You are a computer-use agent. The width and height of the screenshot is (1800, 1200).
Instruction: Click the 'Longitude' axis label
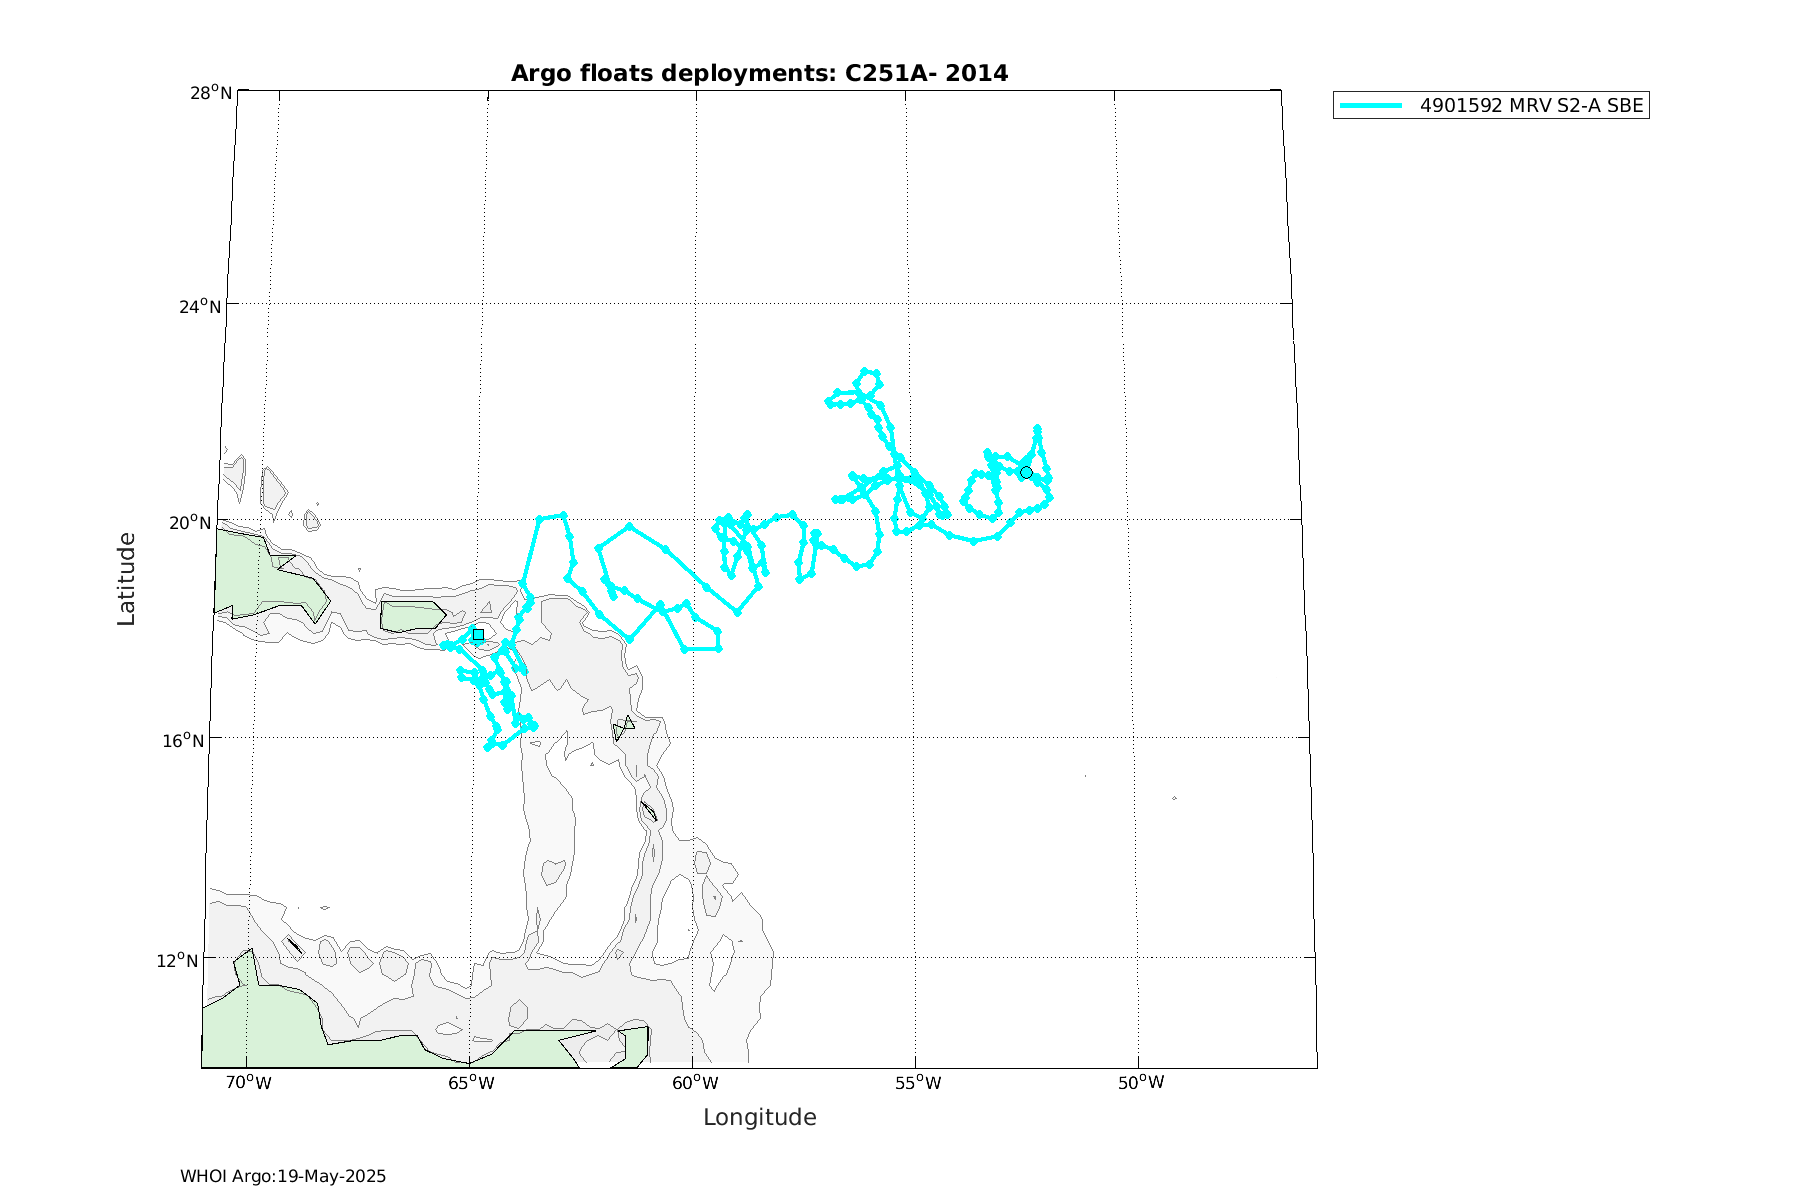760,1117
